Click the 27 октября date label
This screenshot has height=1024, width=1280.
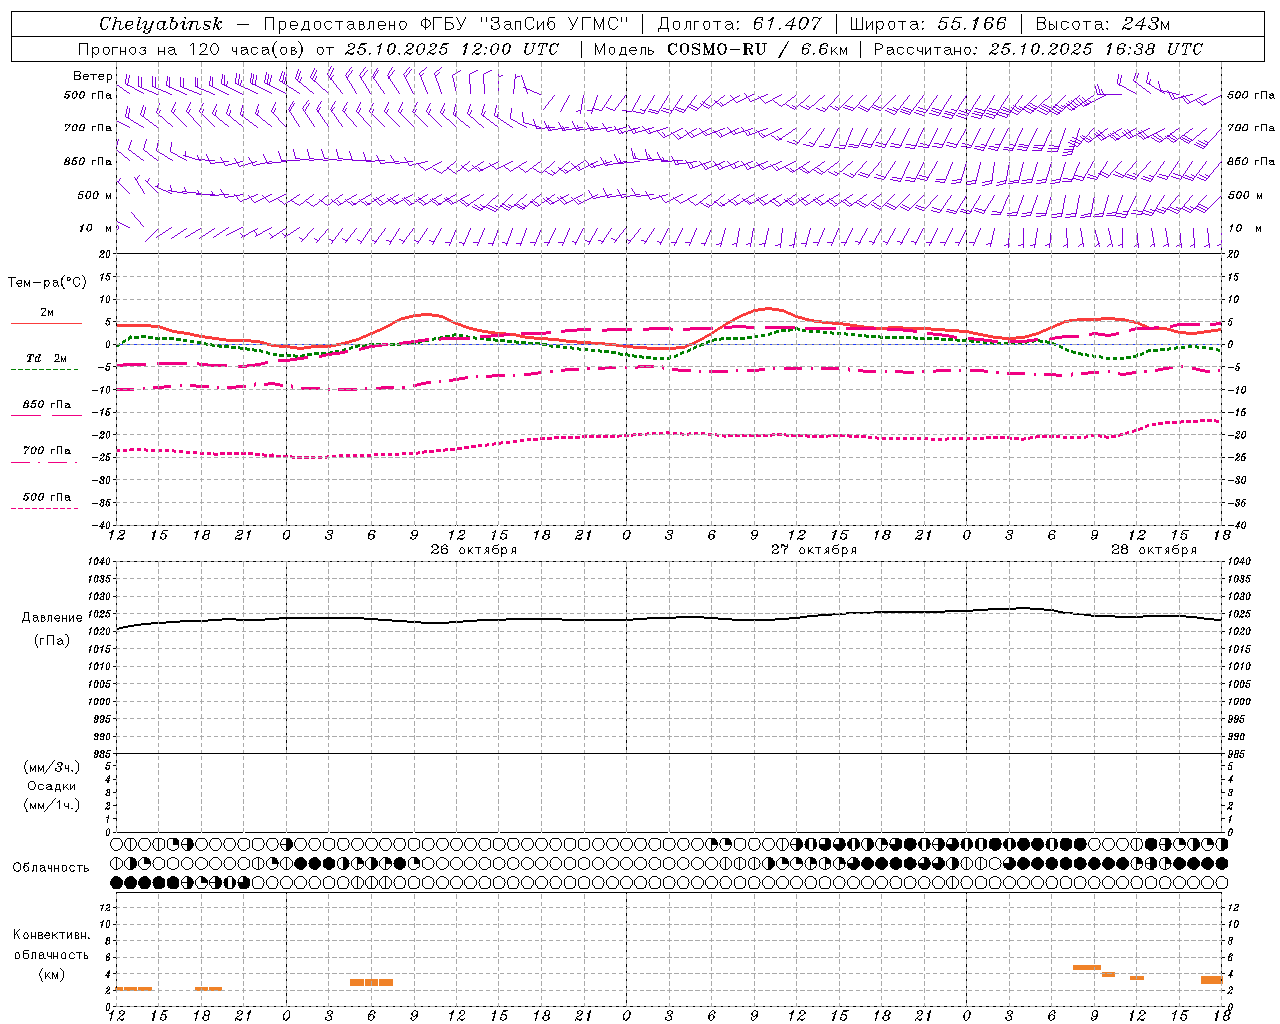pos(814,550)
